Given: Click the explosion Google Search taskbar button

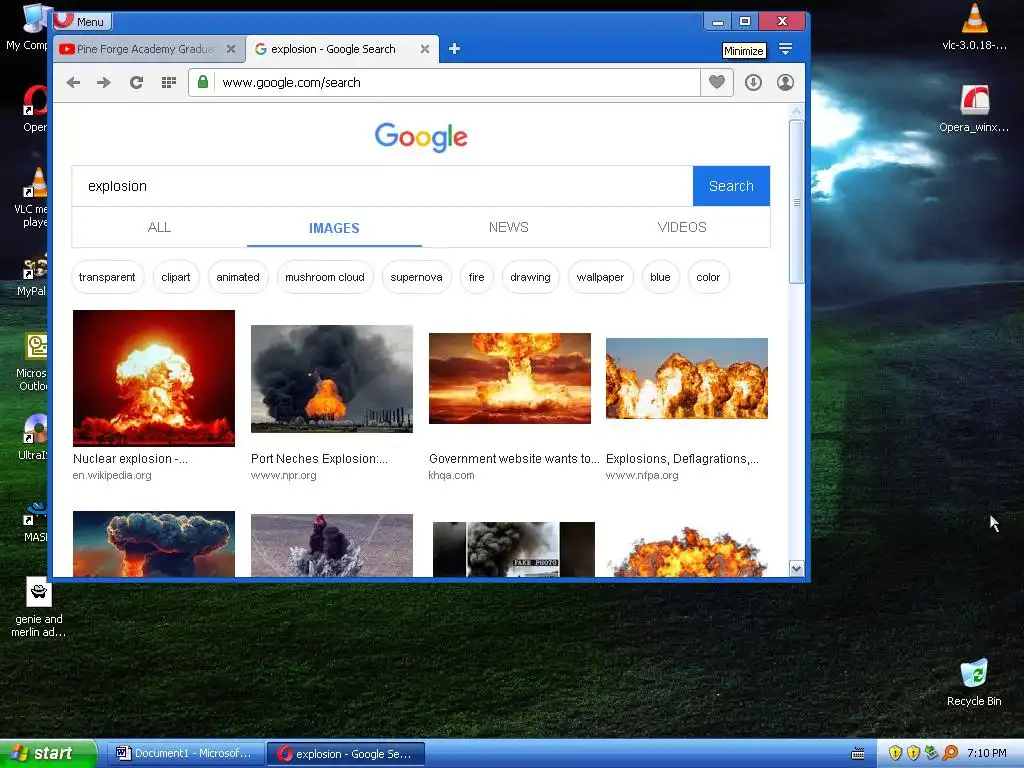Looking at the screenshot, I should [x=346, y=754].
